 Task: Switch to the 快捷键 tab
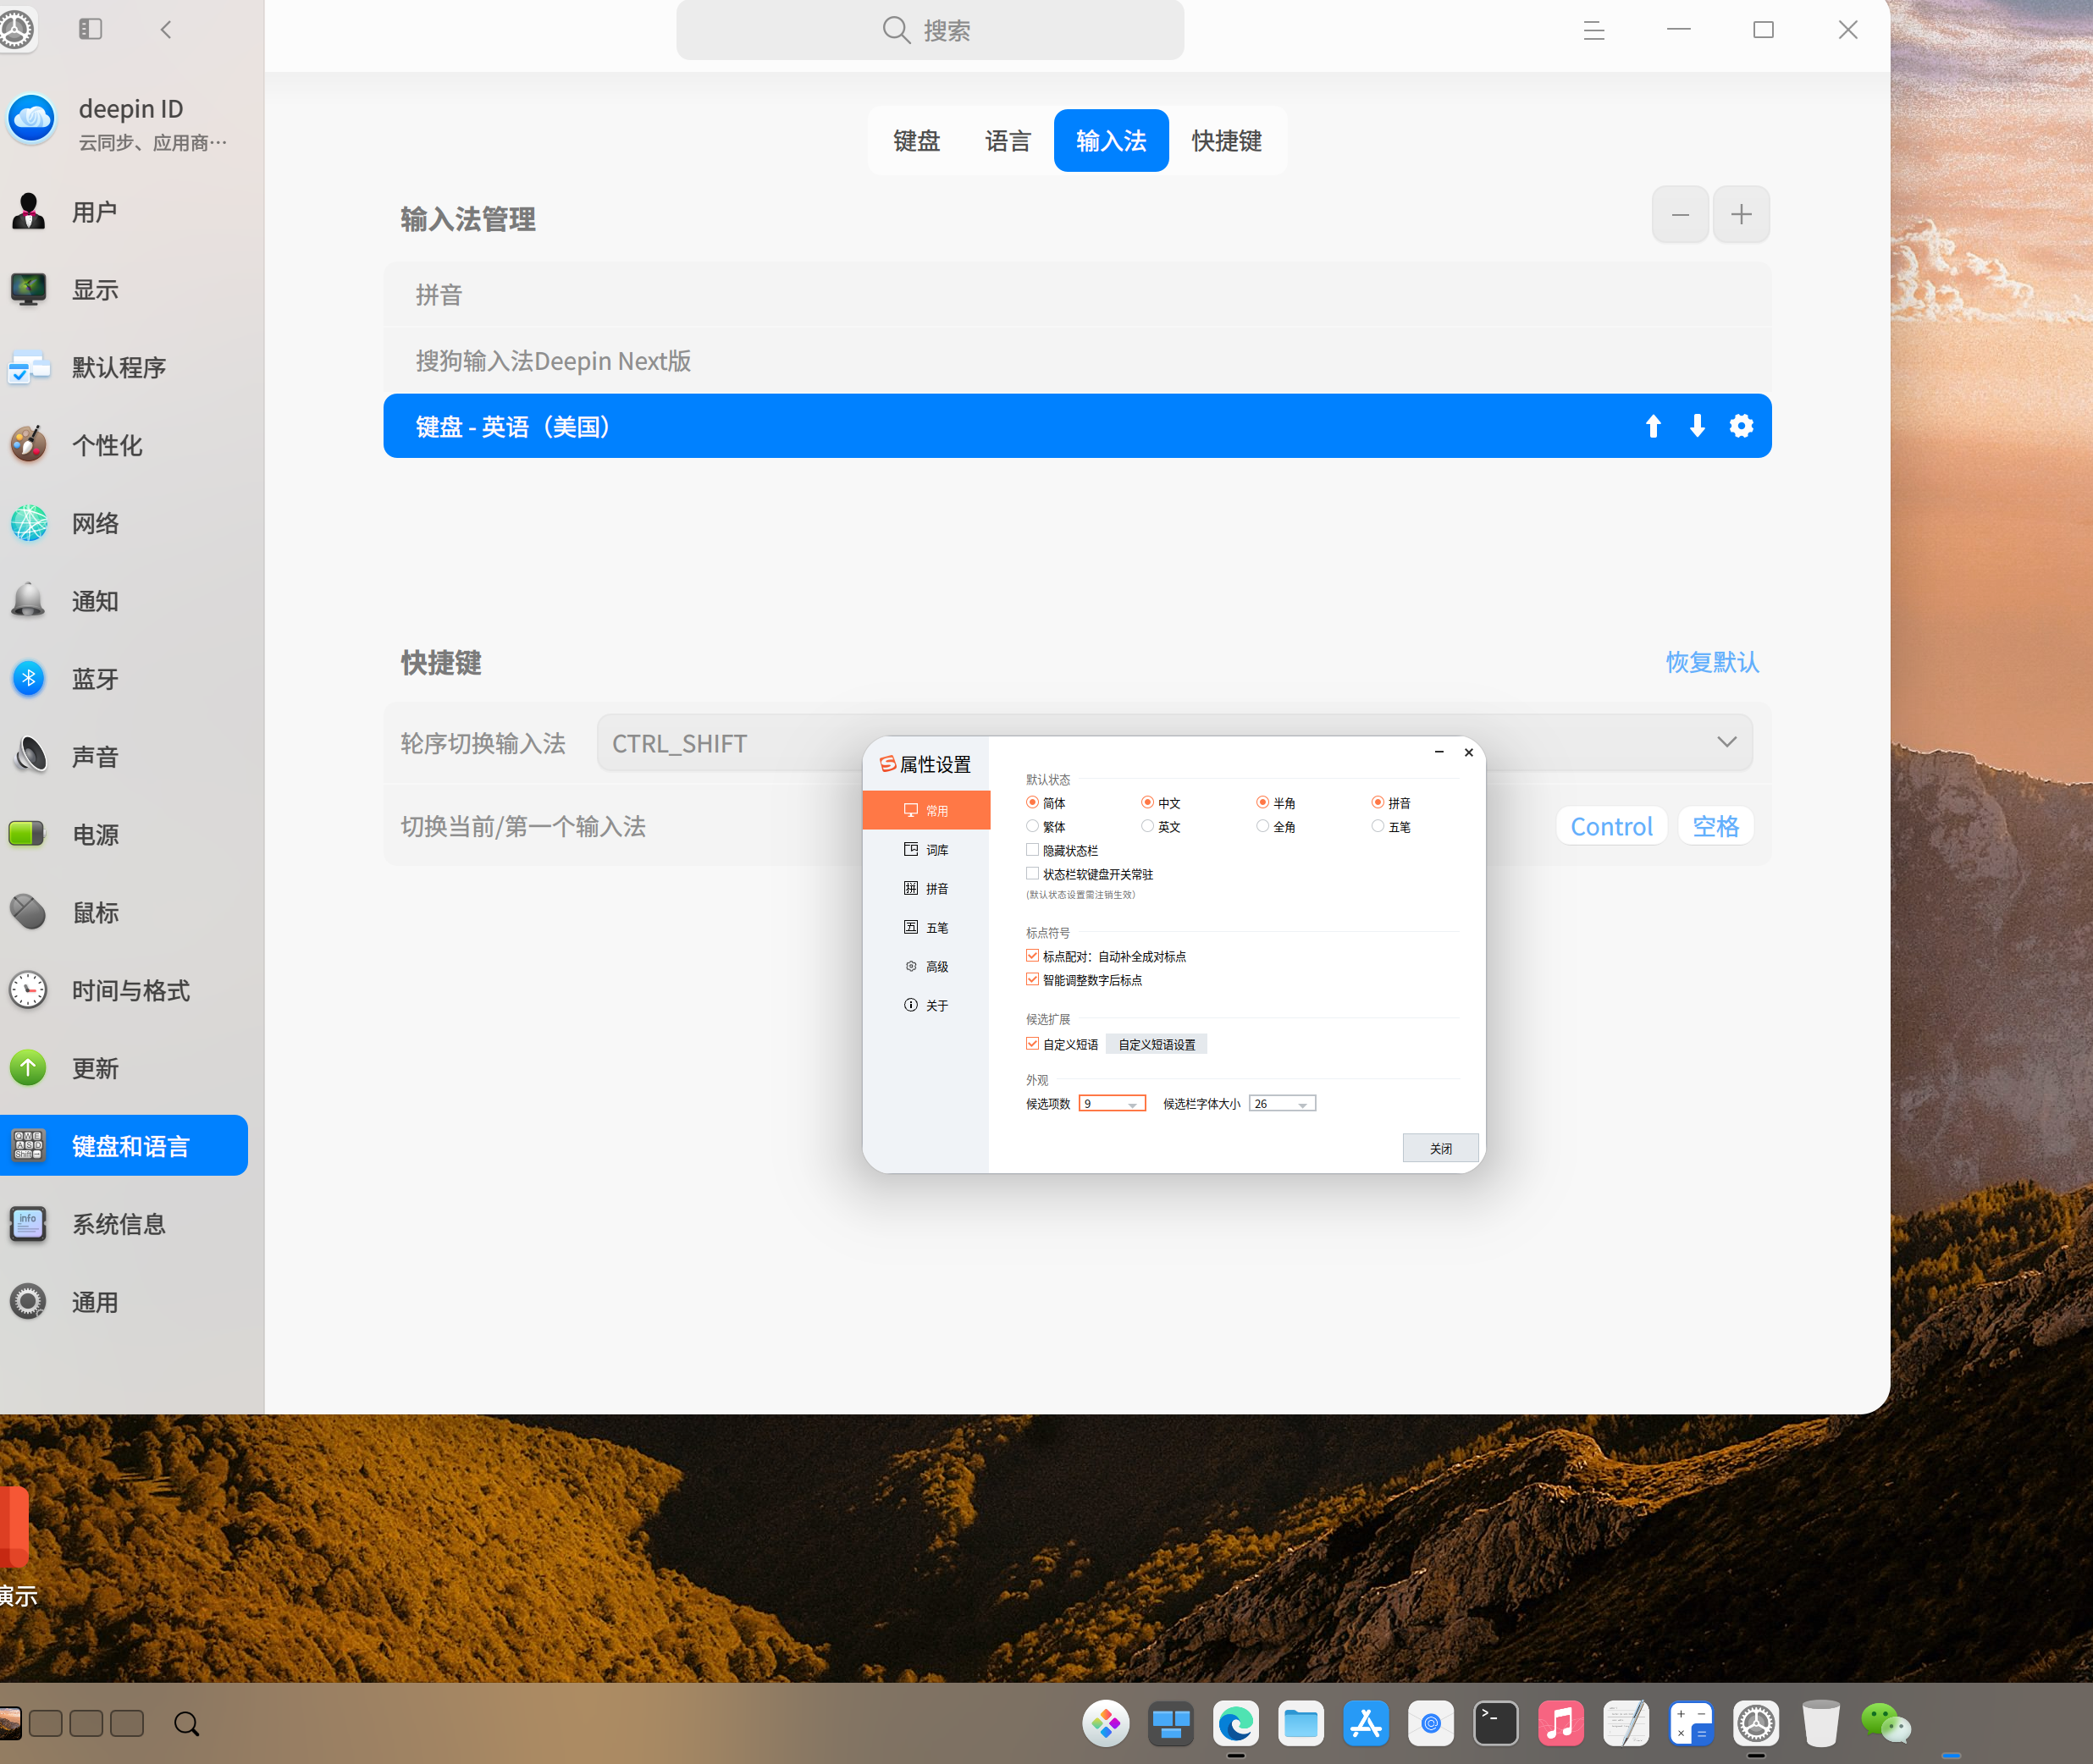1226,141
